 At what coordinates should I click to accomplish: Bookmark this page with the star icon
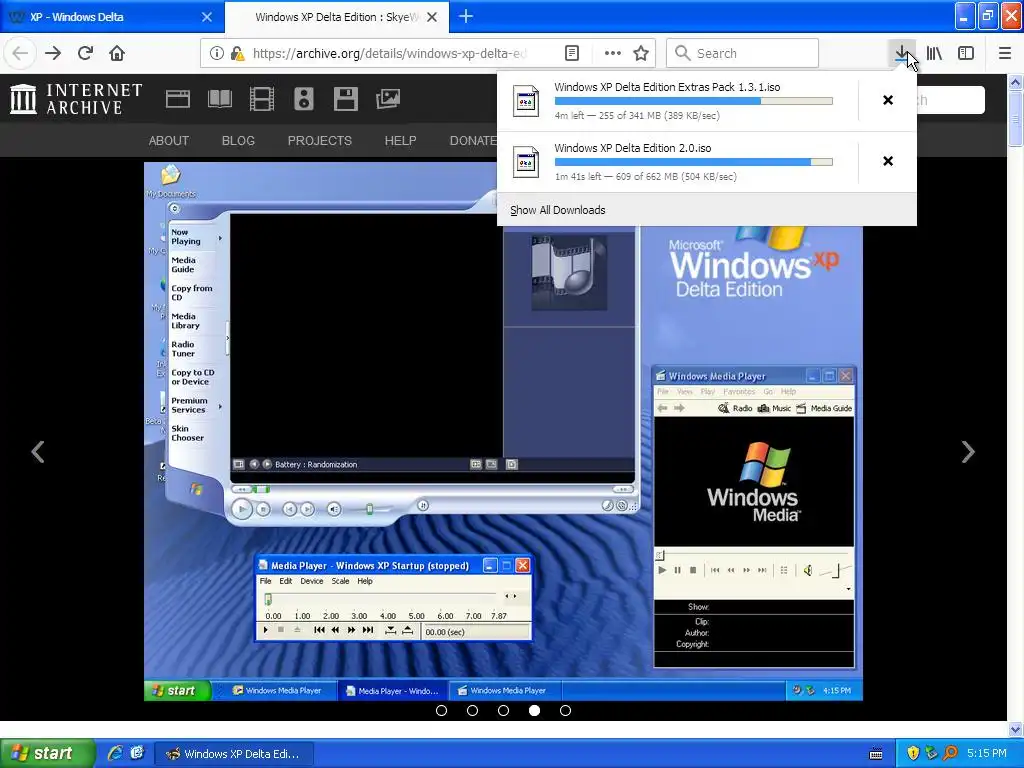click(641, 53)
